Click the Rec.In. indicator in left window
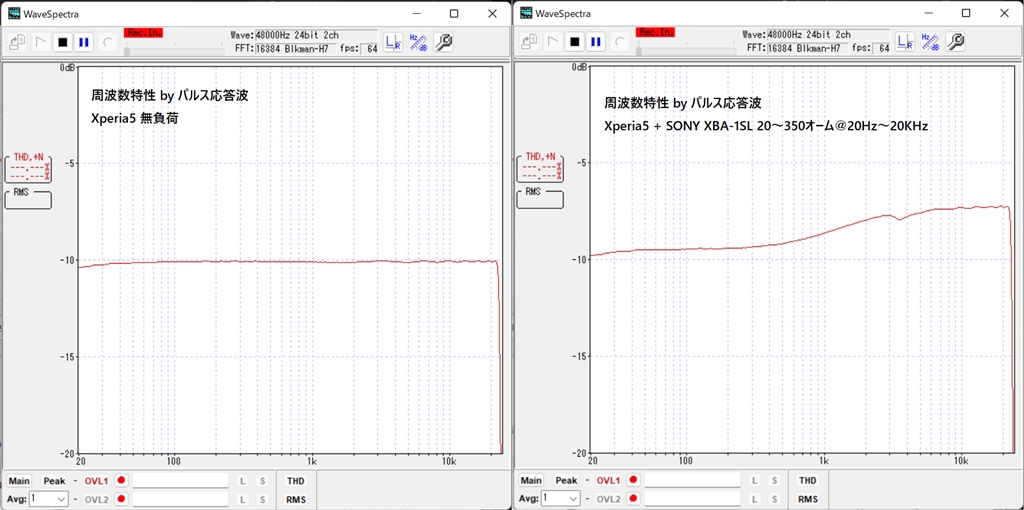The image size is (1024, 510). [x=143, y=33]
